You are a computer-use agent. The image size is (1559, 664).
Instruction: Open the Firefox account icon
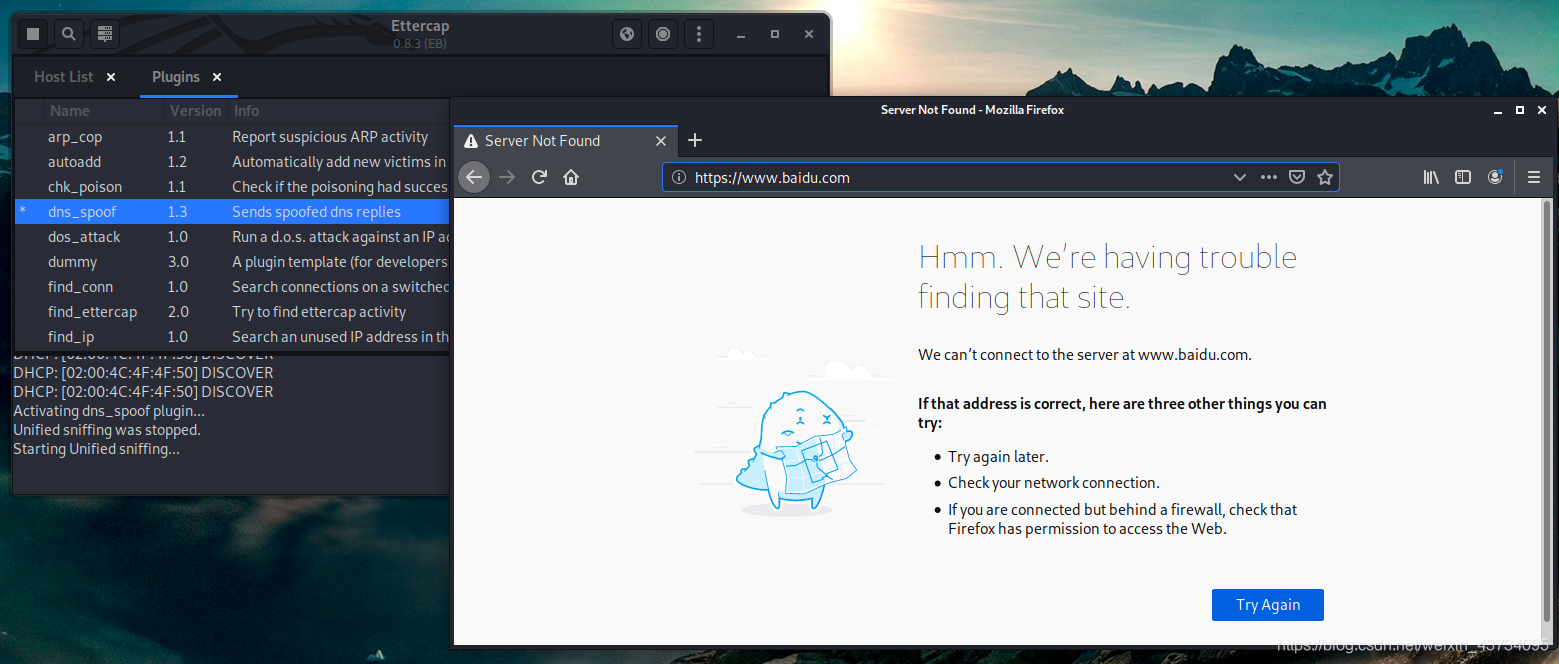tap(1495, 177)
